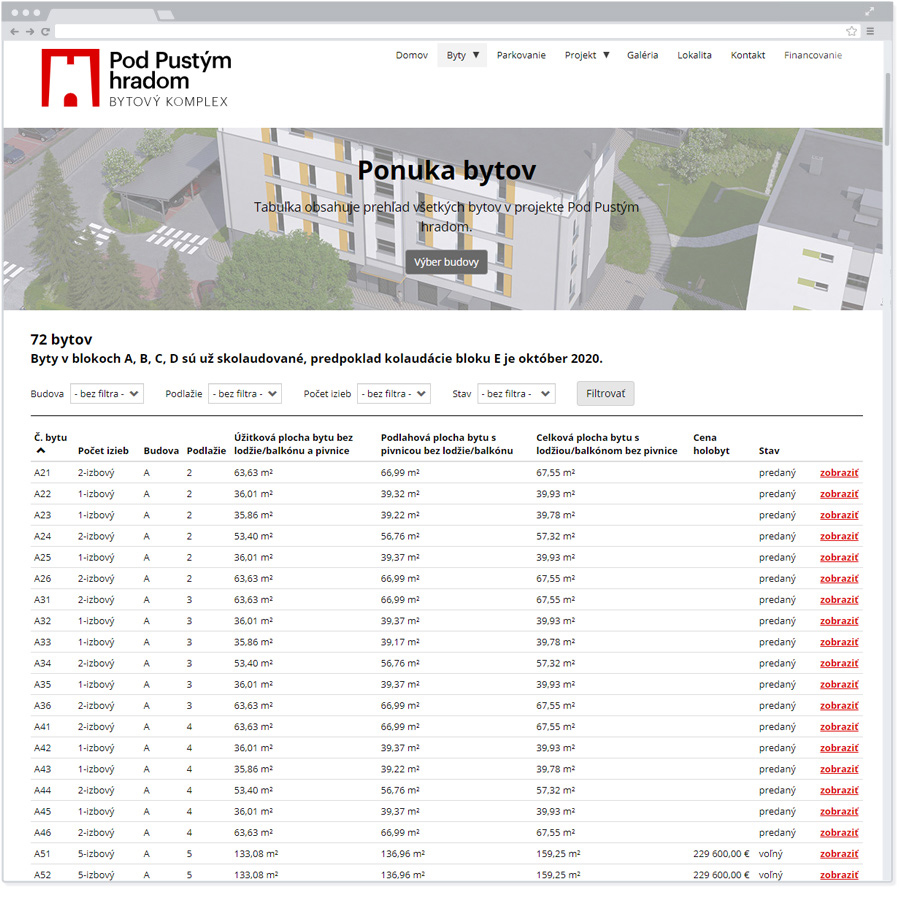
Task: Click the browser back arrow
Action: (14, 32)
